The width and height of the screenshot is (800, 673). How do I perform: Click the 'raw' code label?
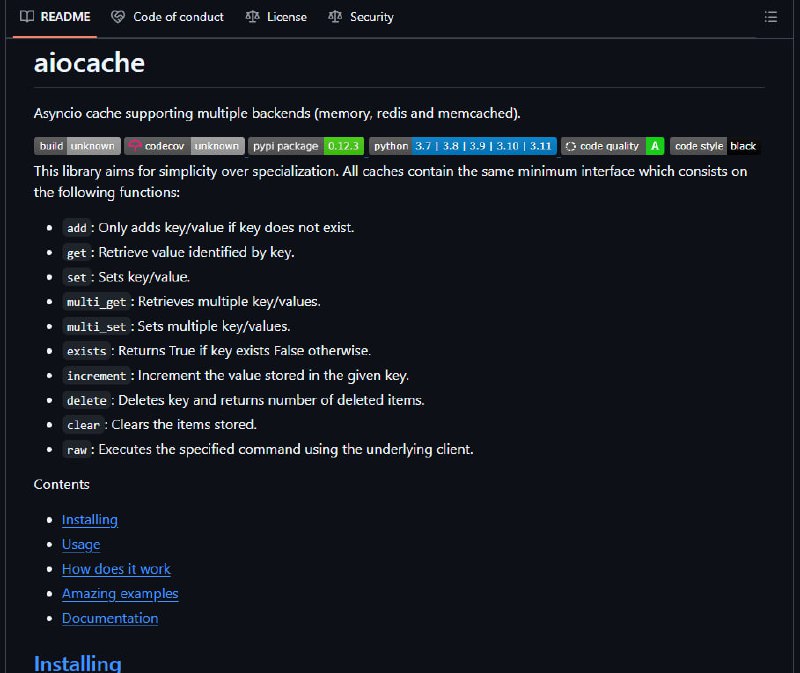pos(77,450)
